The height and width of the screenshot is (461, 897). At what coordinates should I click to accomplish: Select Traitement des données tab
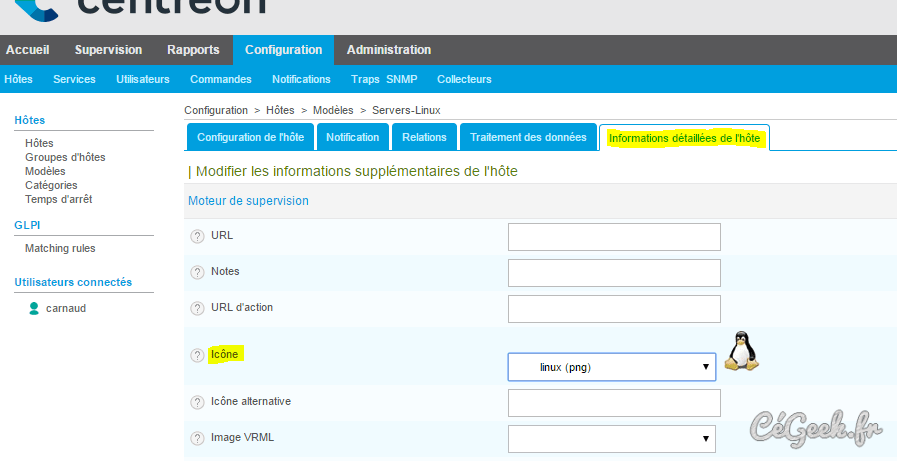pos(528,137)
